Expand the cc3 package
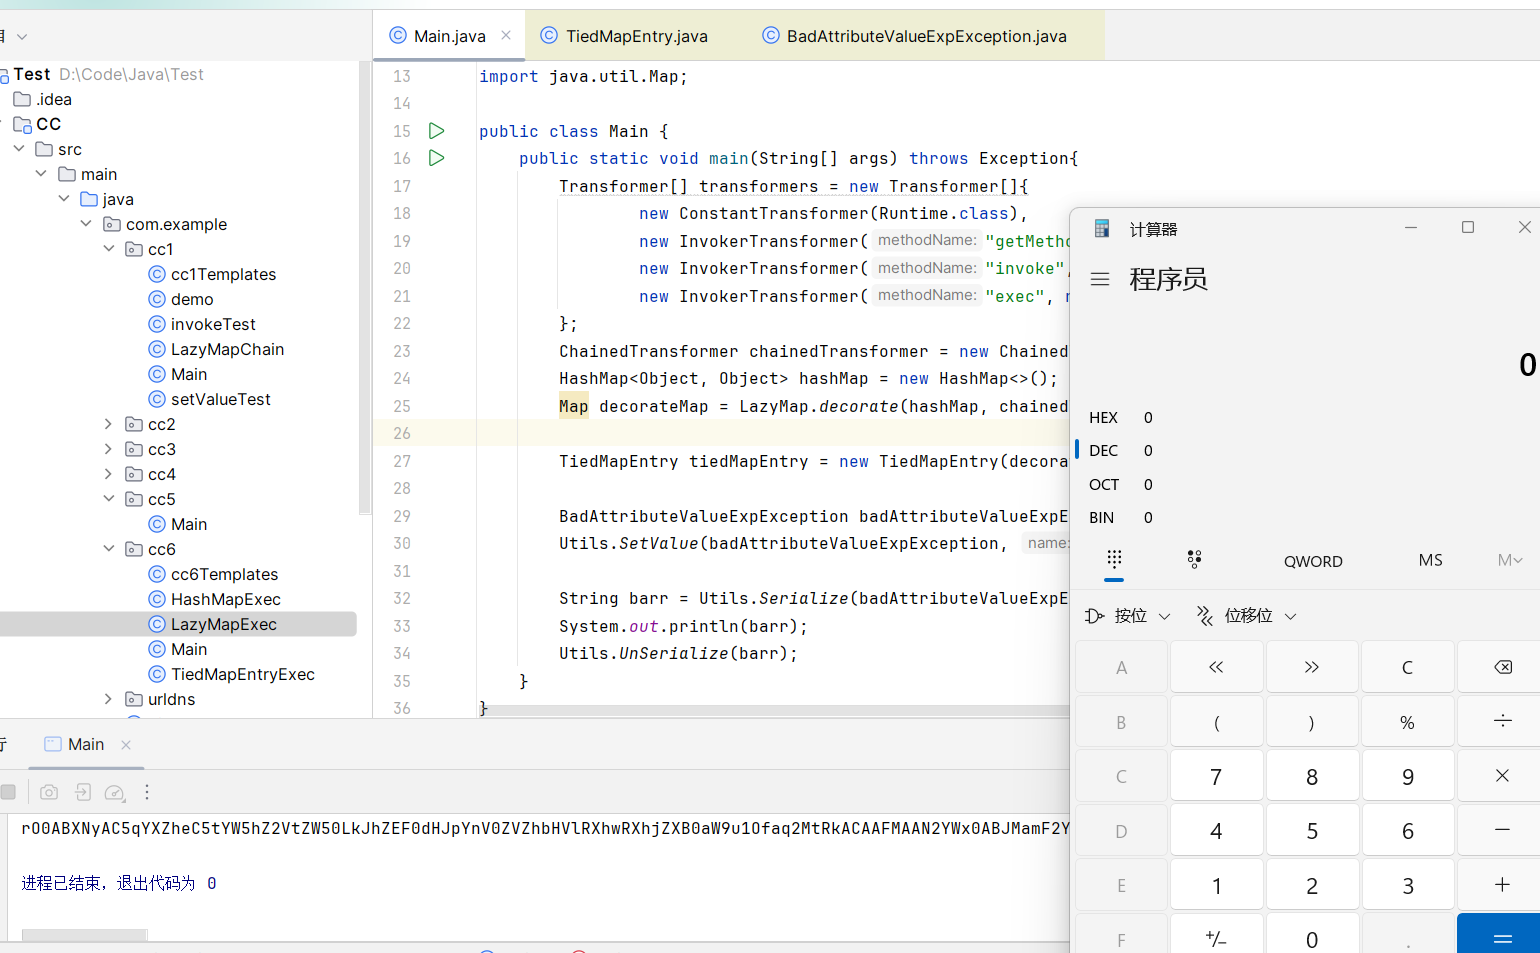 coord(108,449)
